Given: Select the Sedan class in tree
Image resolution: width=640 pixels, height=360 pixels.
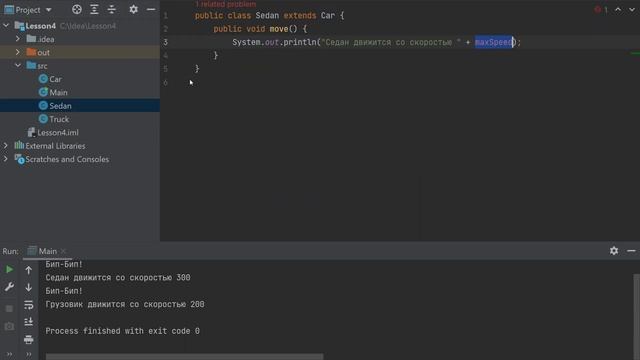Looking at the screenshot, I should [x=60, y=106].
